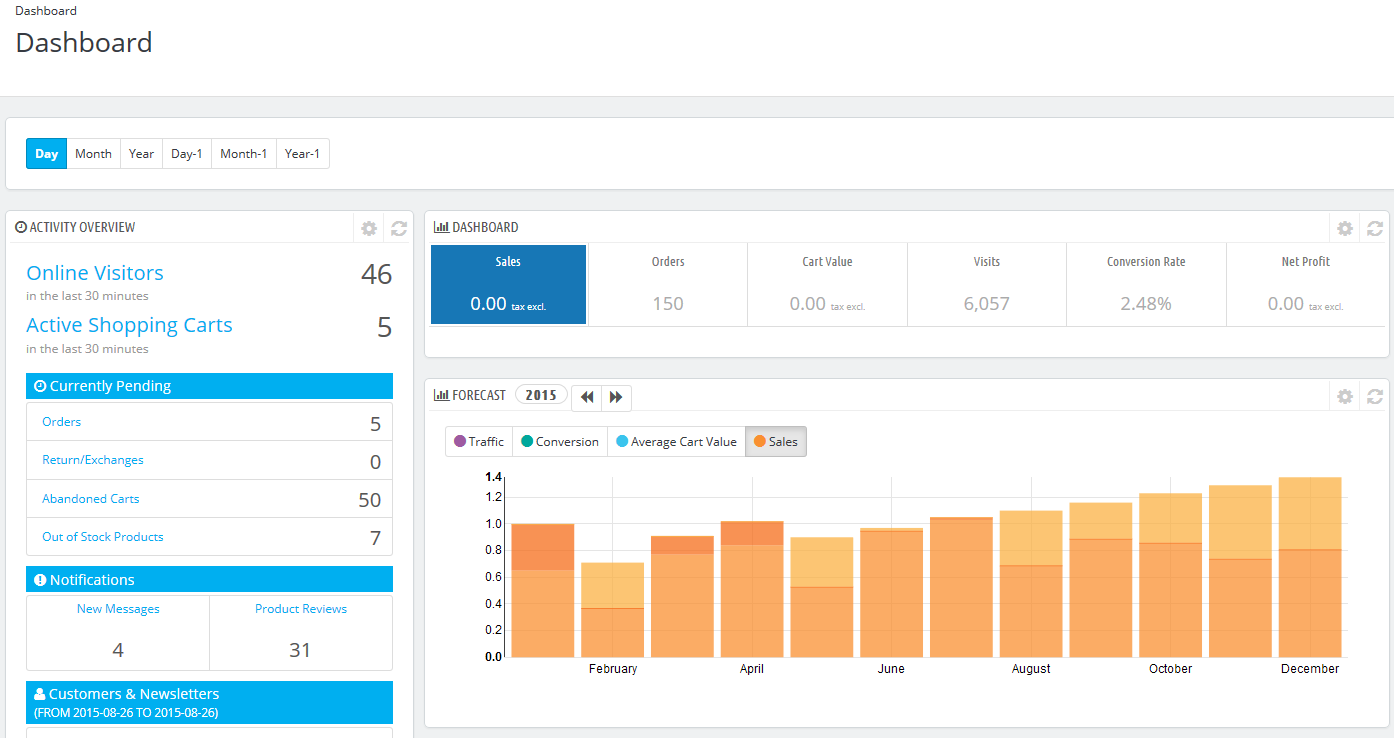The height and width of the screenshot is (738, 1394).
Task: Switch to the Month time filter
Action: pyautogui.click(x=93, y=153)
